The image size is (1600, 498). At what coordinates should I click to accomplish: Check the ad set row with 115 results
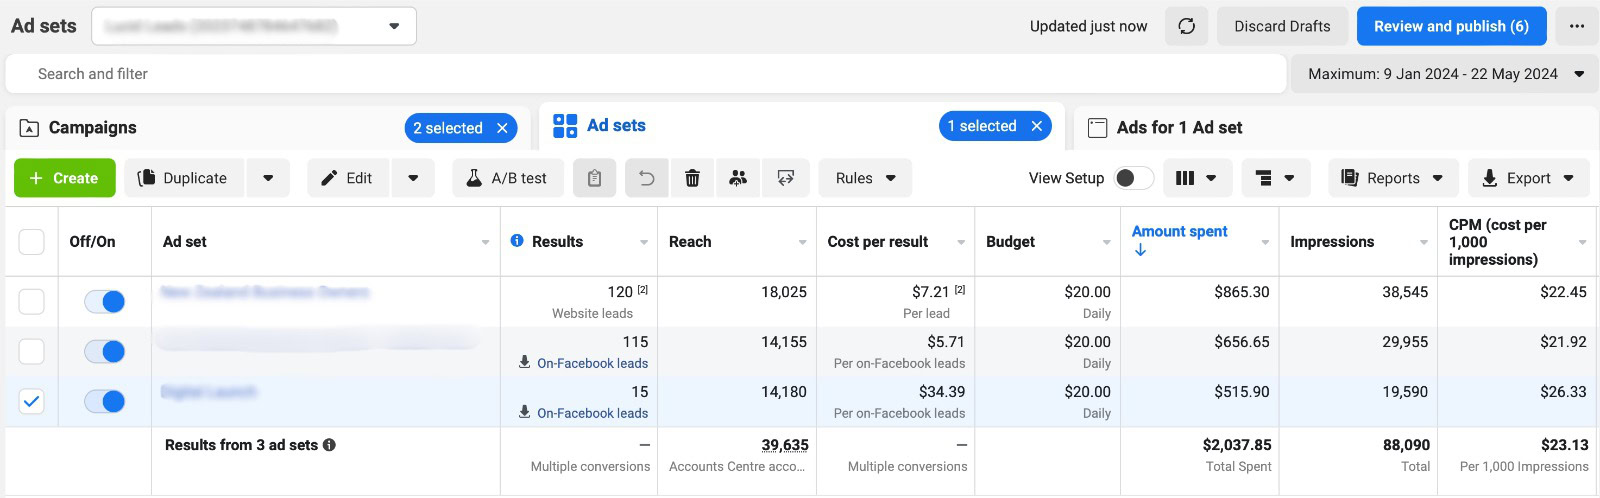(x=32, y=352)
